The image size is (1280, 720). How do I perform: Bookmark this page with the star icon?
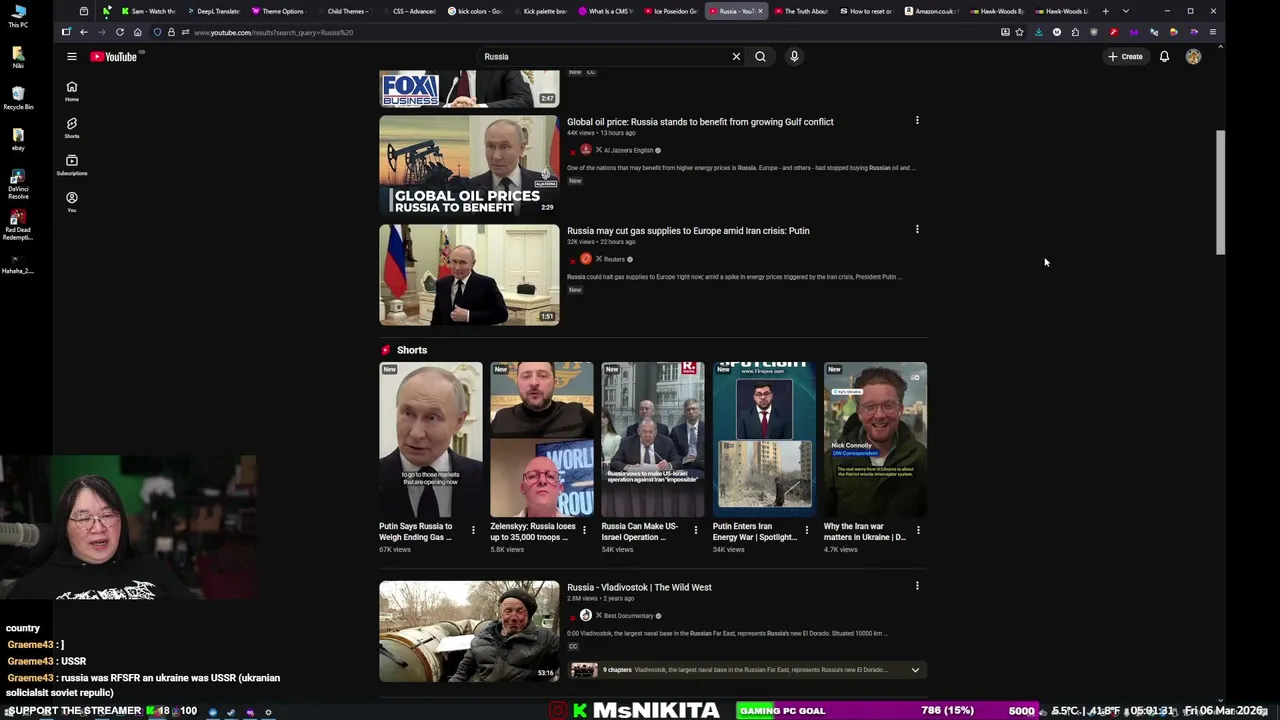click(x=1019, y=32)
